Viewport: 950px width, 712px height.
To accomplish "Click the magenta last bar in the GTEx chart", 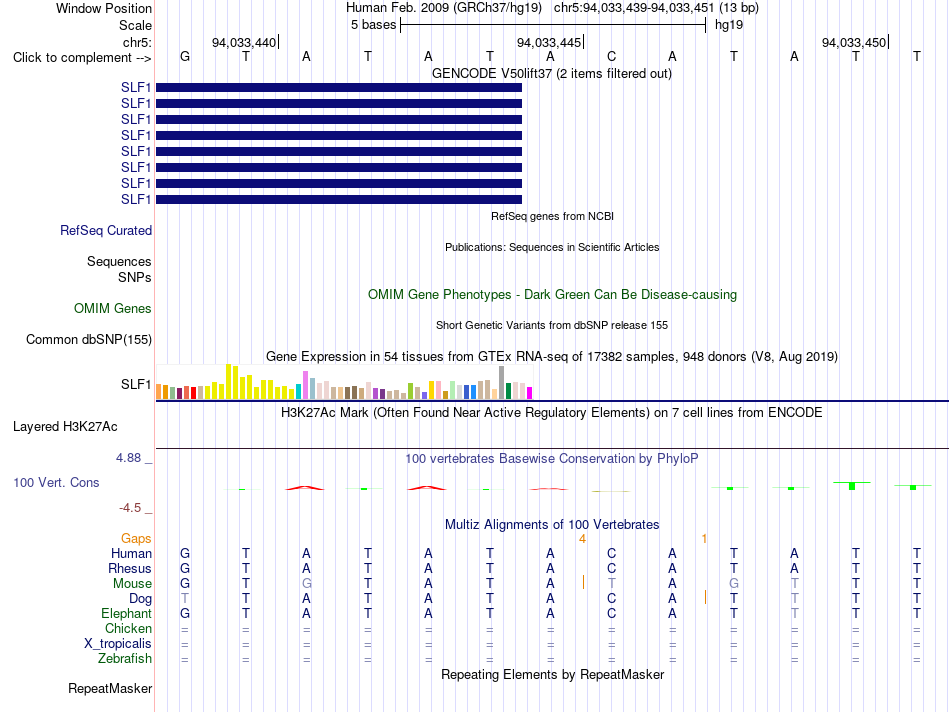I will (530, 393).
